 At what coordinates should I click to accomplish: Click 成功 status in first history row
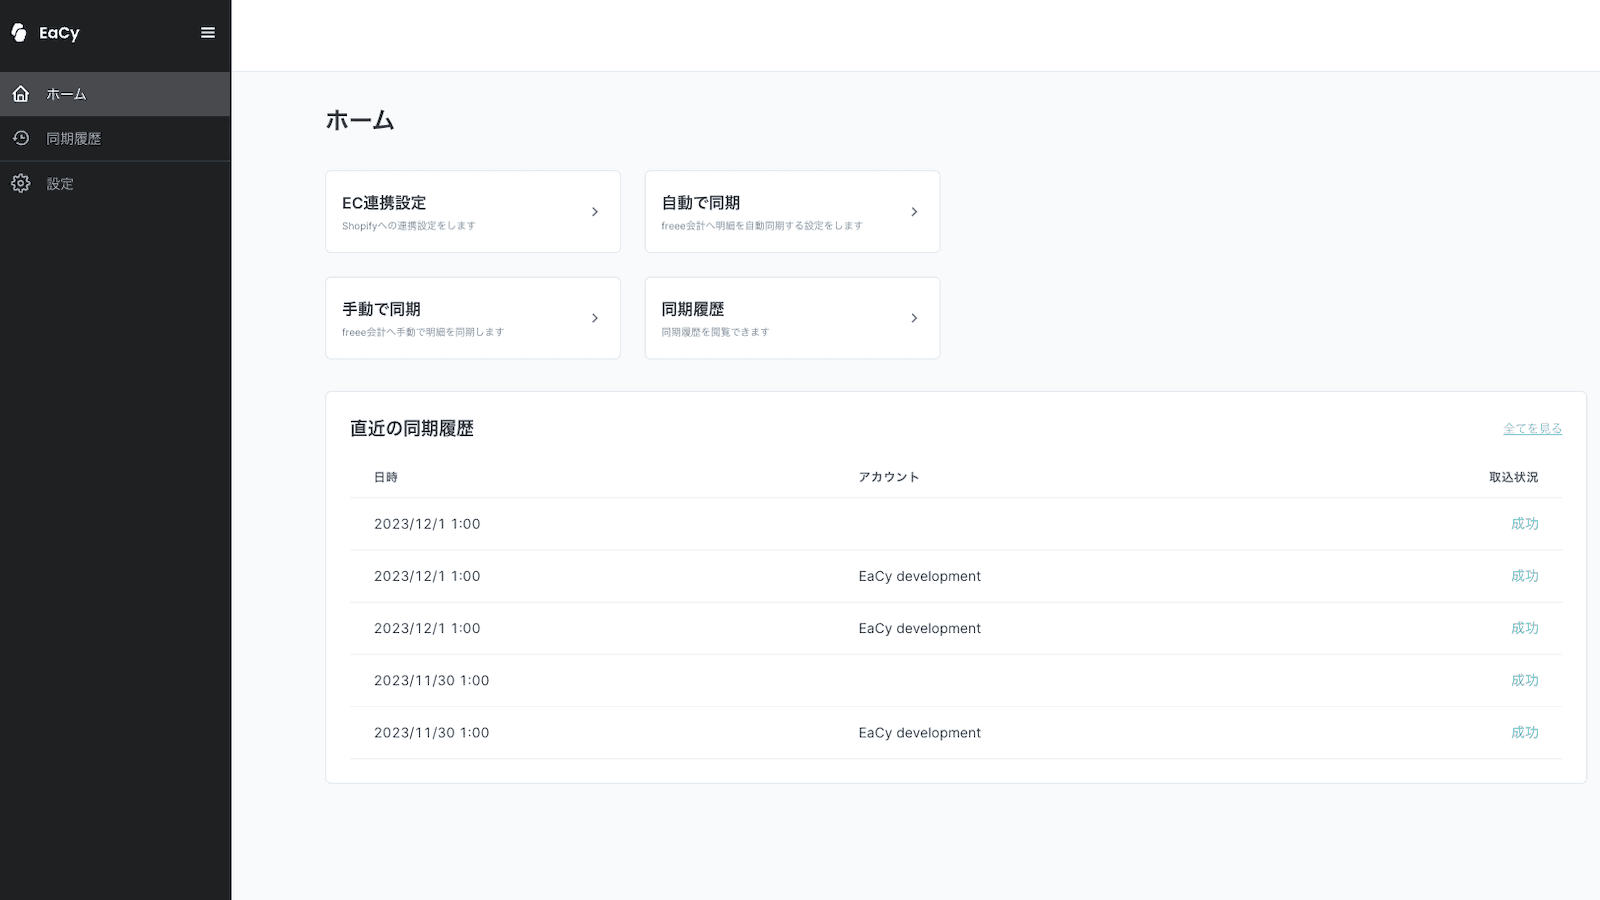1524,524
